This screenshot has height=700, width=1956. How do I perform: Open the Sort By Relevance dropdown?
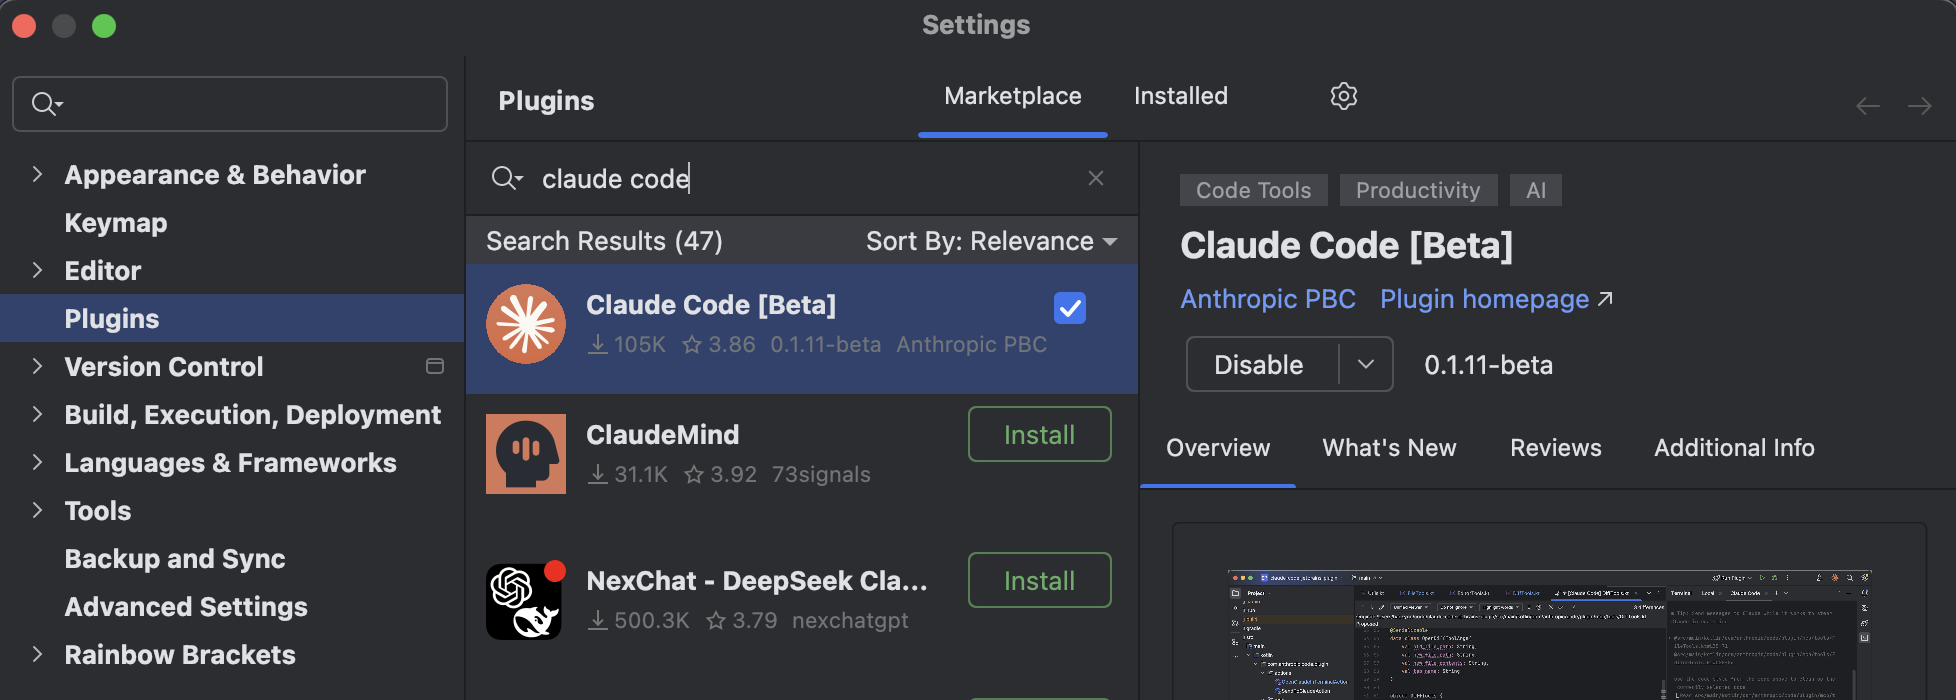click(x=992, y=241)
